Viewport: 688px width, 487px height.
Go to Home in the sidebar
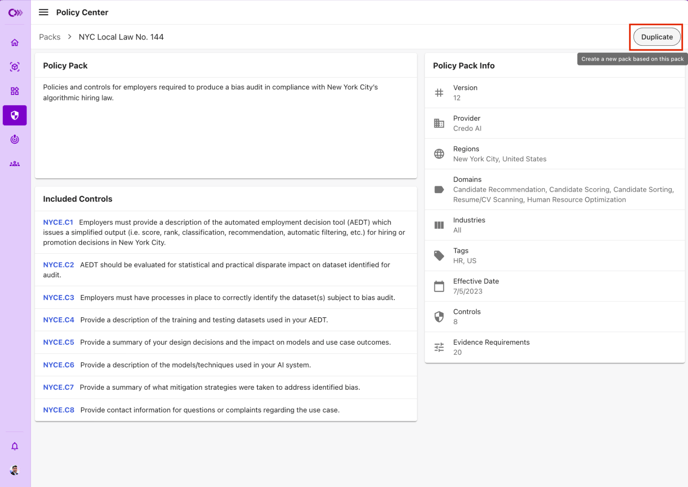coord(15,43)
